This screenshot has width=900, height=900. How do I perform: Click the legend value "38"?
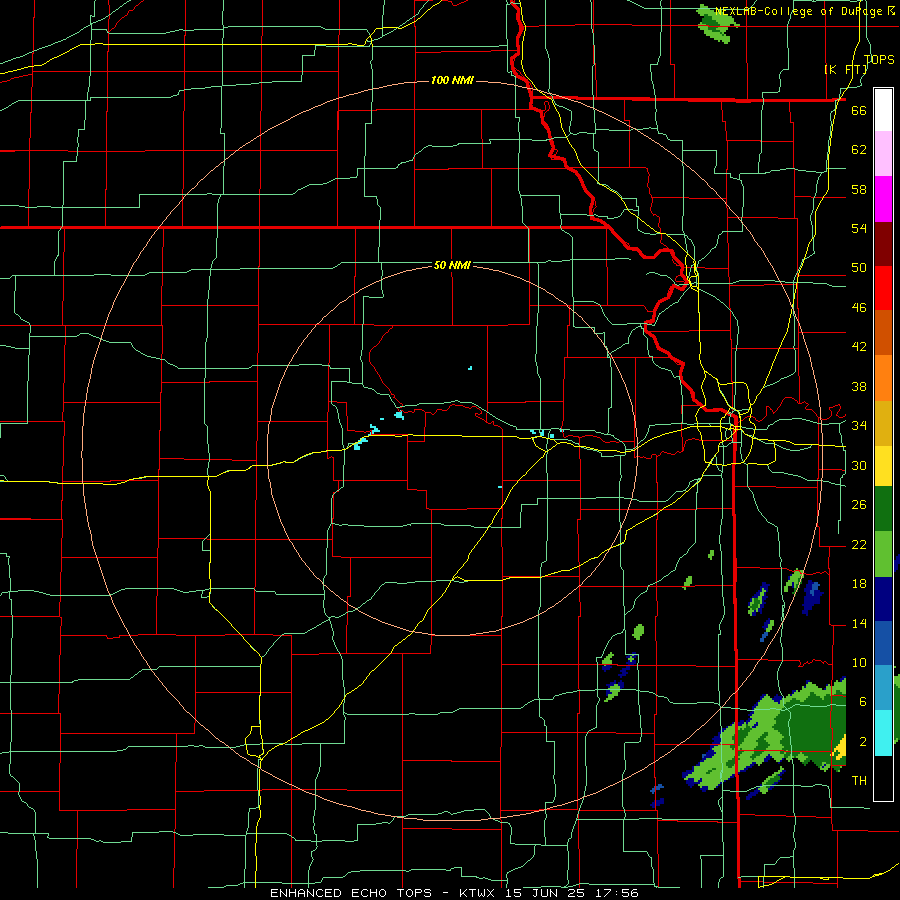tap(859, 386)
